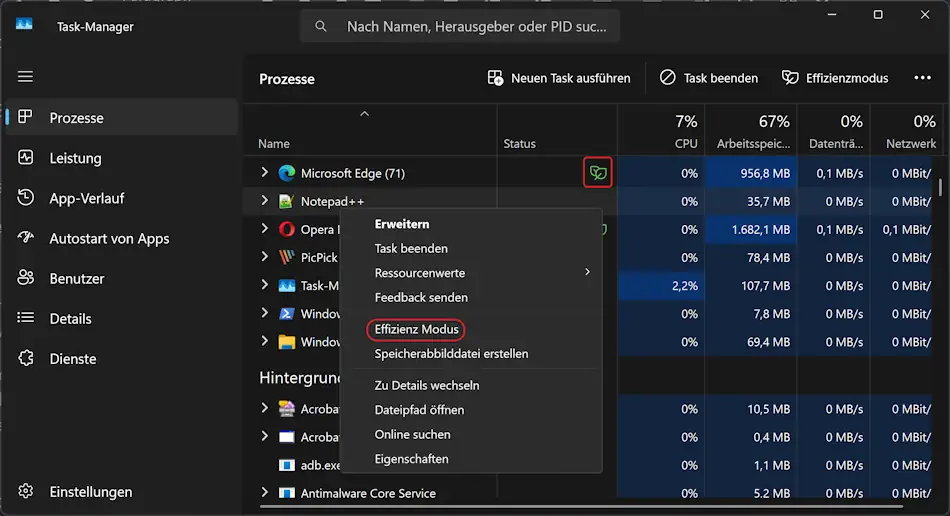The width and height of the screenshot is (950, 516).
Task: Expand the Opera process group
Action: (264, 229)
